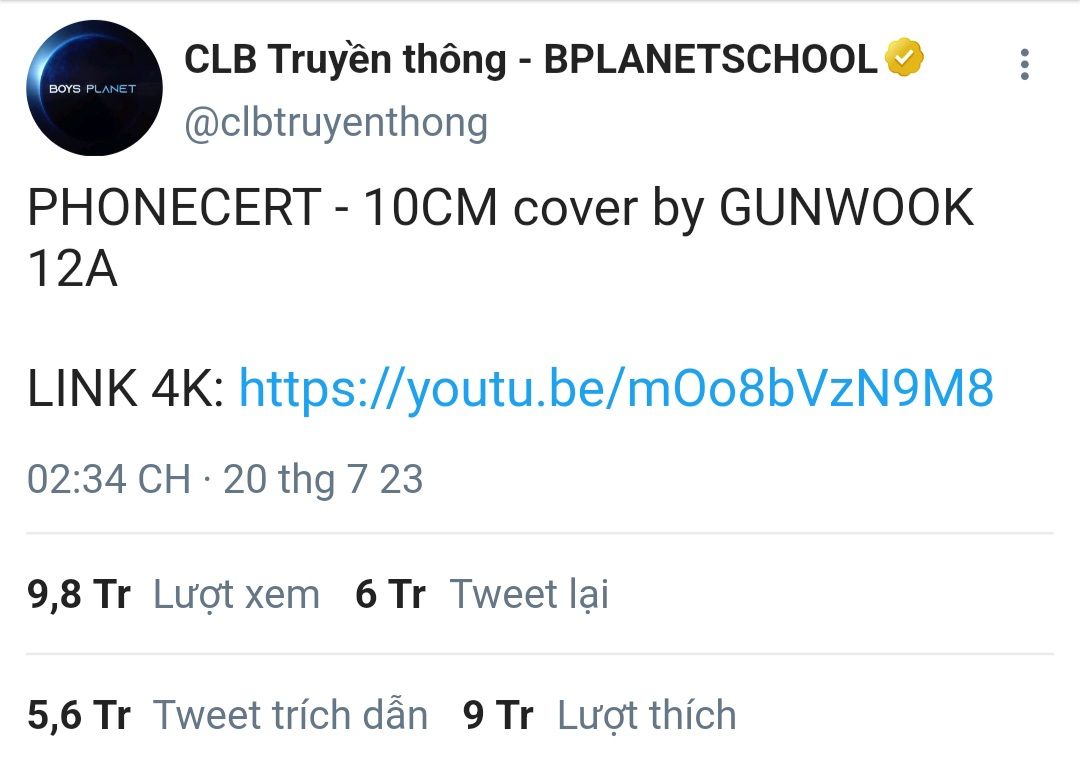Open the @clbtruyenthong handle
The image size is (1080, 760).
(x=336, y=123)
